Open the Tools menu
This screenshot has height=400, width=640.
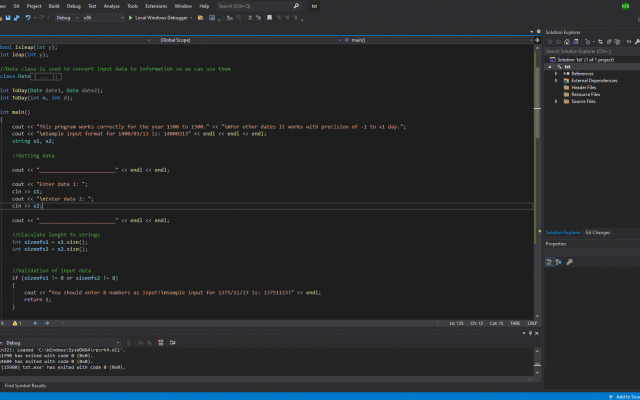coord(132,6)
